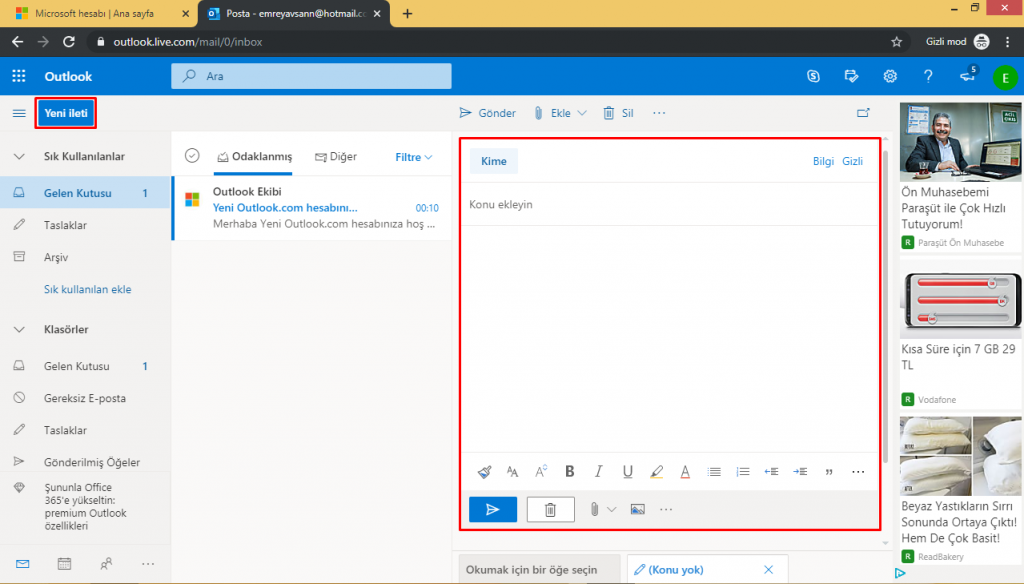Switch to the Calendar module
The image size is (1024, 584).
tap(64, 564)
